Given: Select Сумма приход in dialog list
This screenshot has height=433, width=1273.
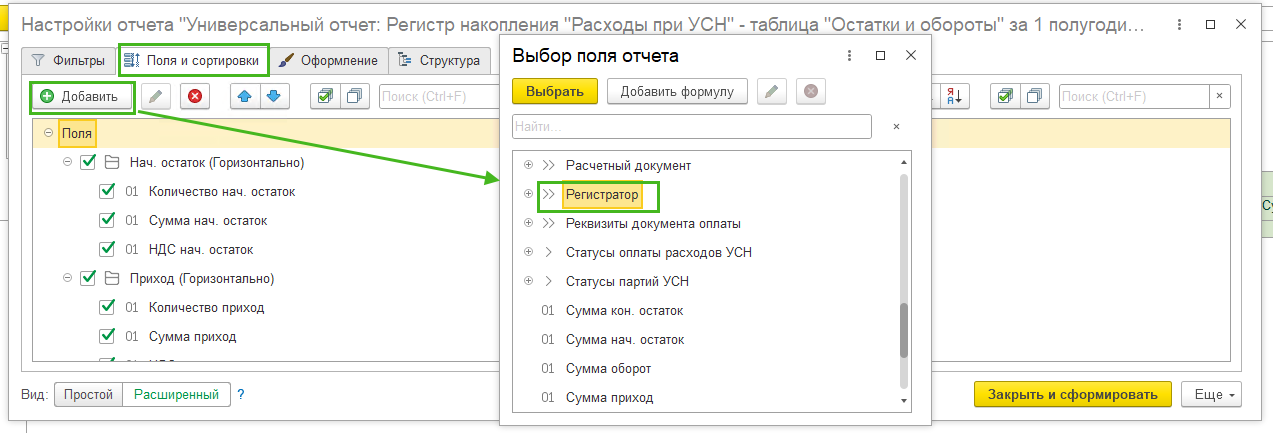Looking at the screenshot, I should click(609, 397).
